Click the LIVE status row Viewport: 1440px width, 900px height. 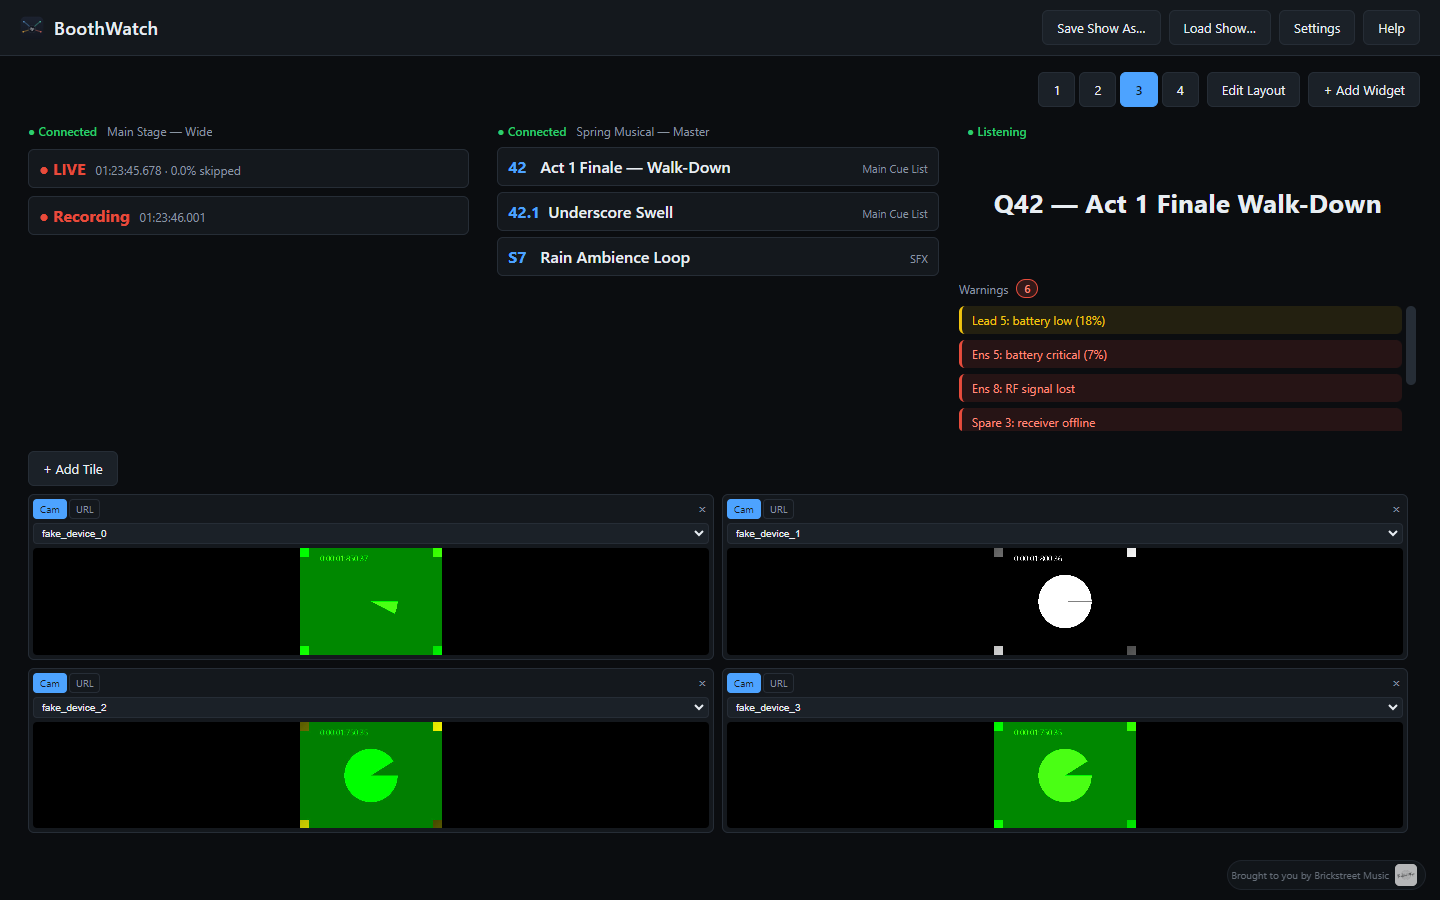pyautogui.click(x=248, y=169)
